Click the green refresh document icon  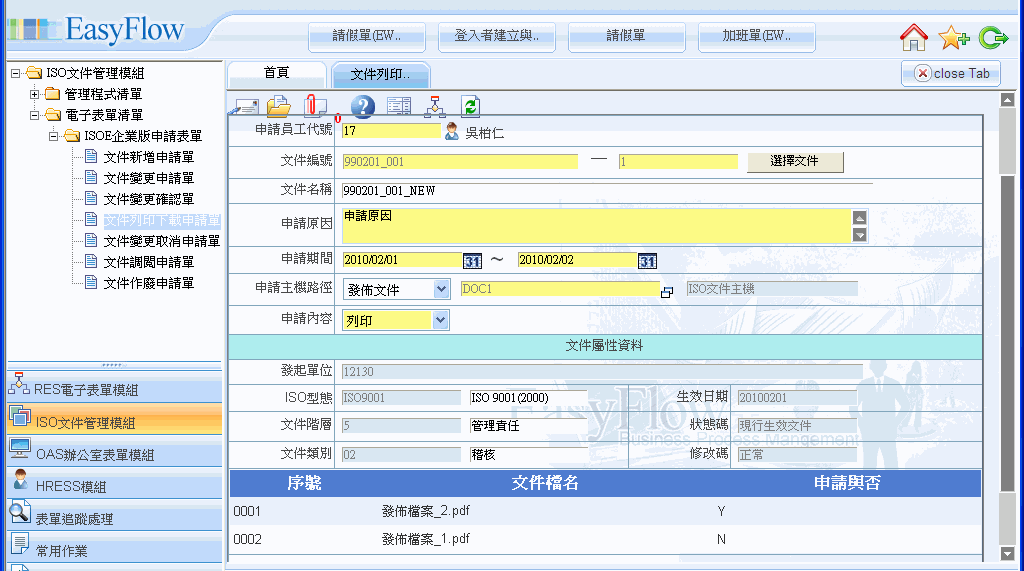470,106
